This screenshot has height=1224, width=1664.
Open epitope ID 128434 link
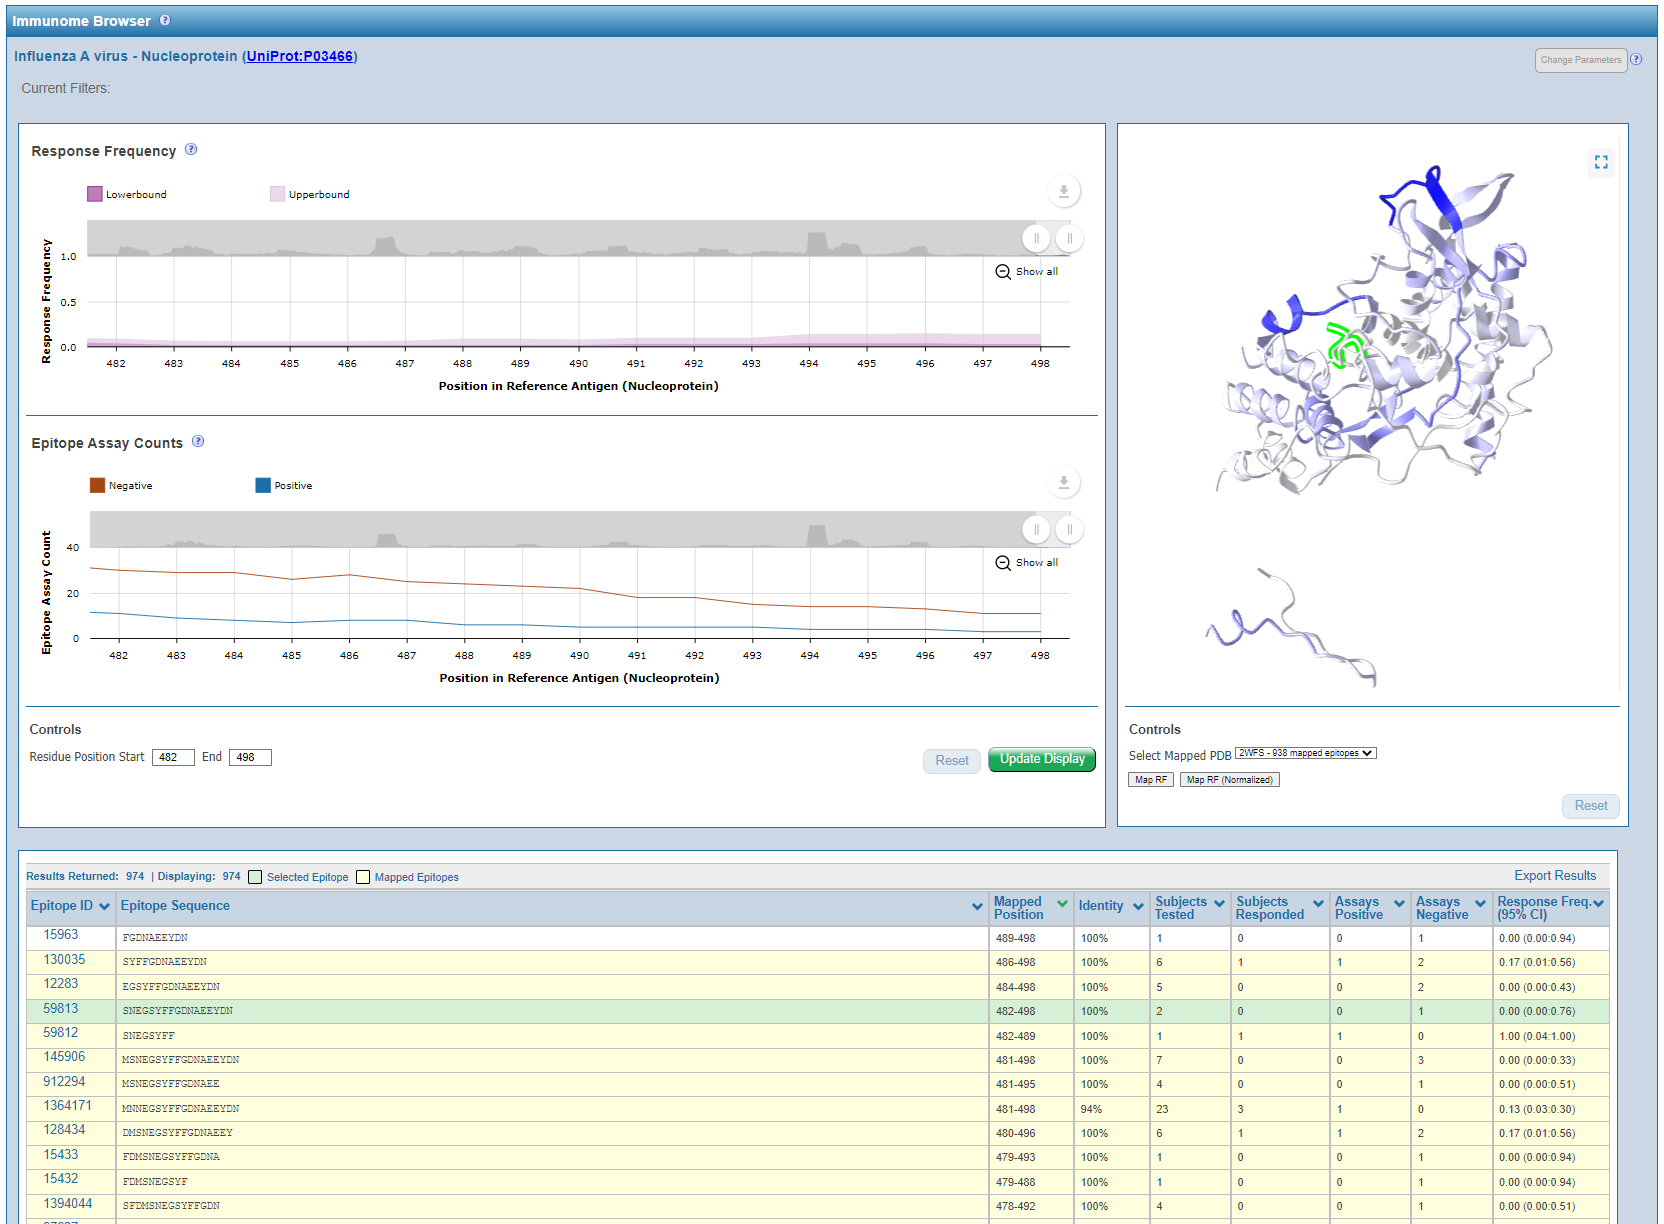pyautogui.click(x=64, y=1130)
